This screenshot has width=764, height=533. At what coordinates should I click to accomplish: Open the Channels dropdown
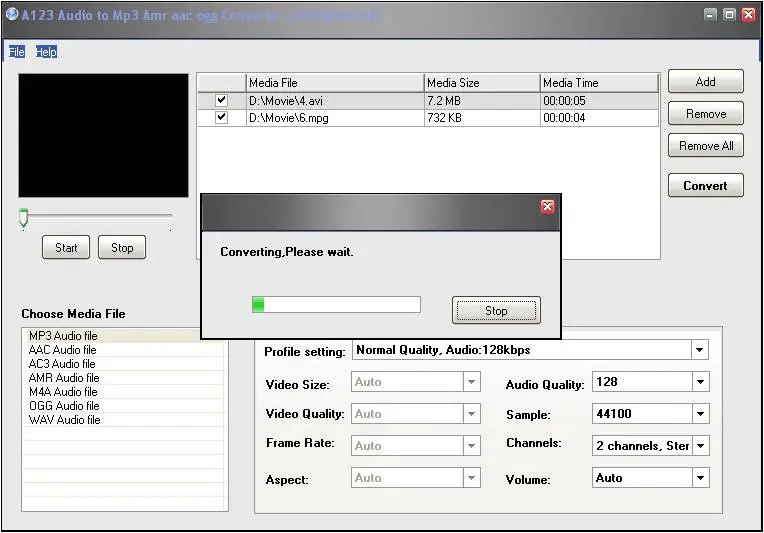(700, 446)
